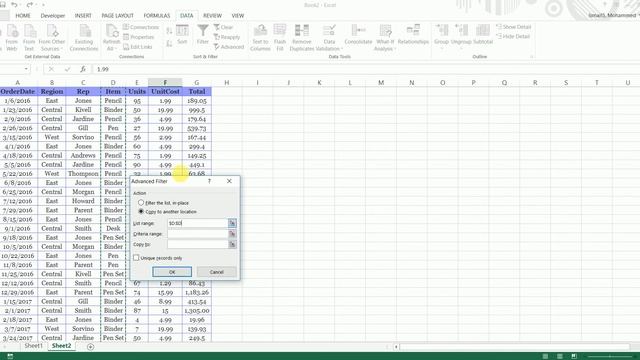Open the Sort dialog icon
Viewport: 640px width, 360px height.
[x=182, y=35]
